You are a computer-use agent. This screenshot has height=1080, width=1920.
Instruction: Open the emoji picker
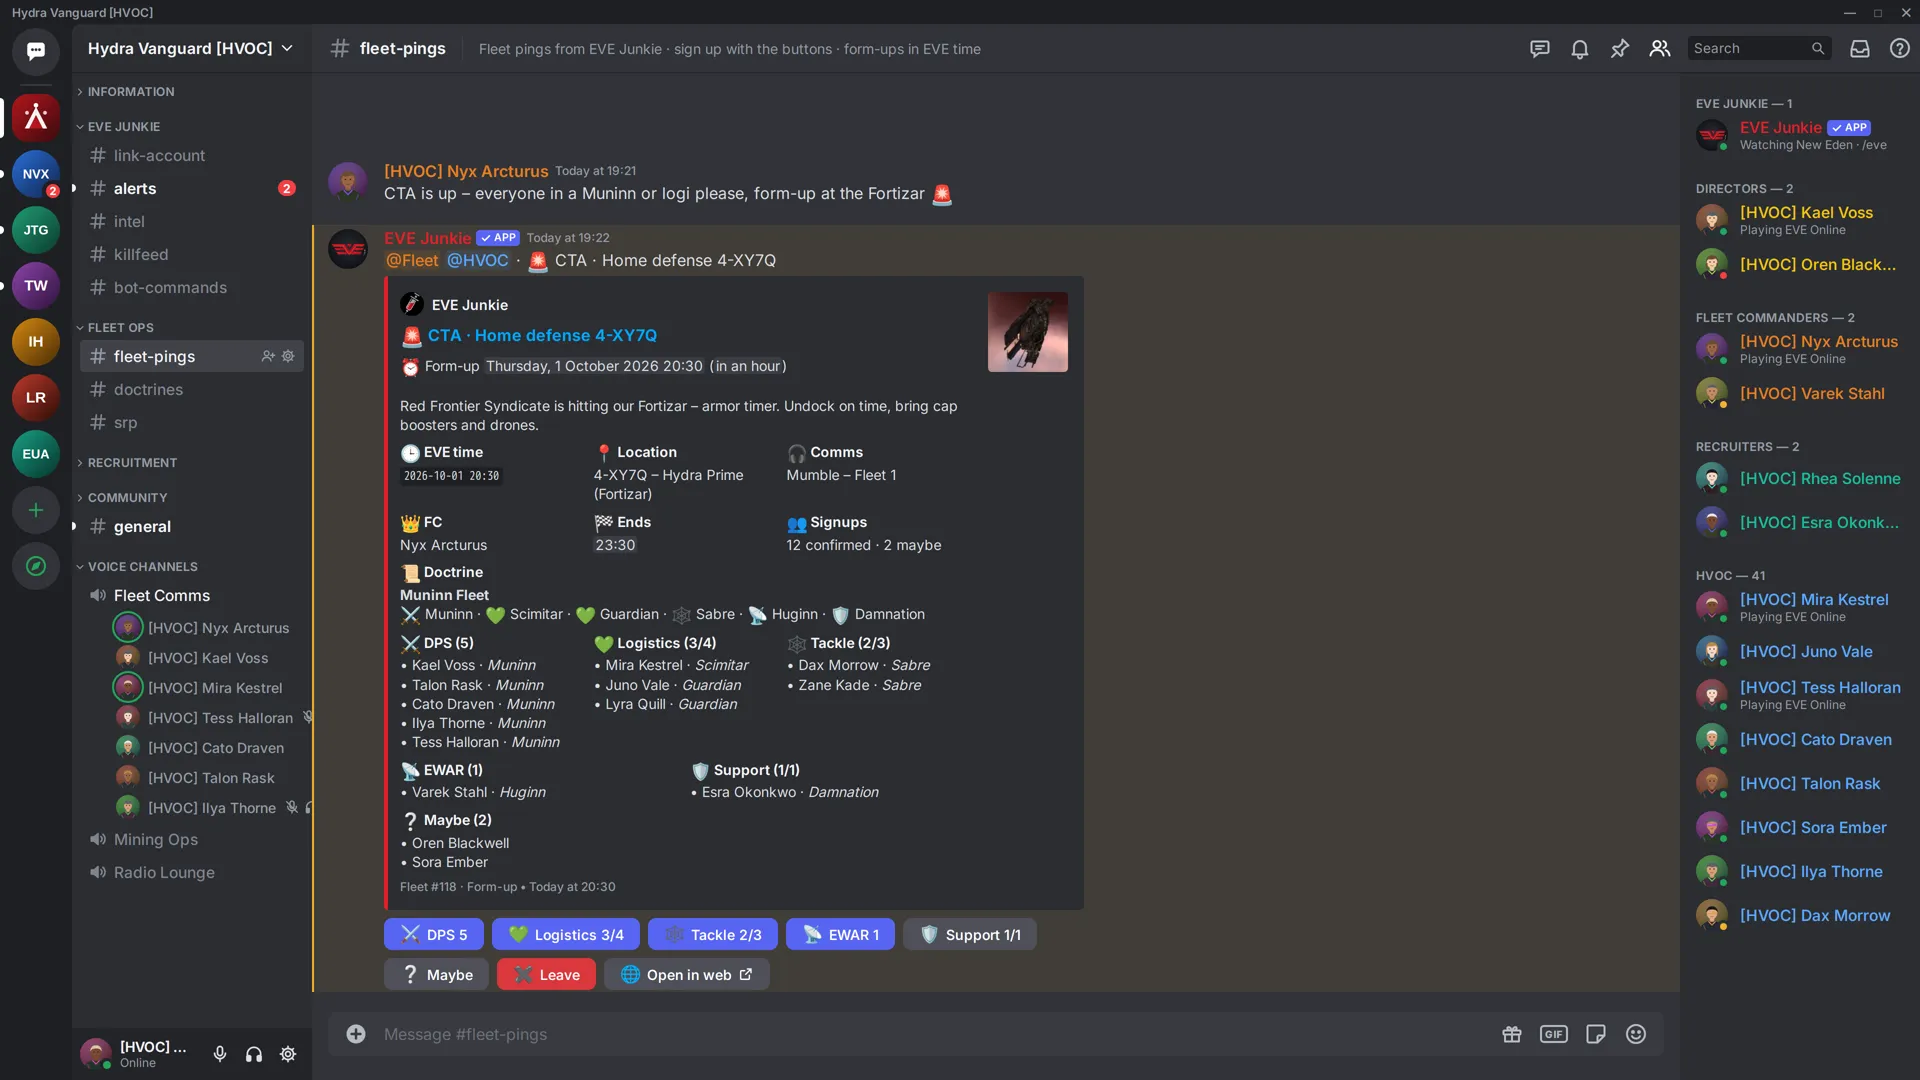(x=1636, y=1034)
